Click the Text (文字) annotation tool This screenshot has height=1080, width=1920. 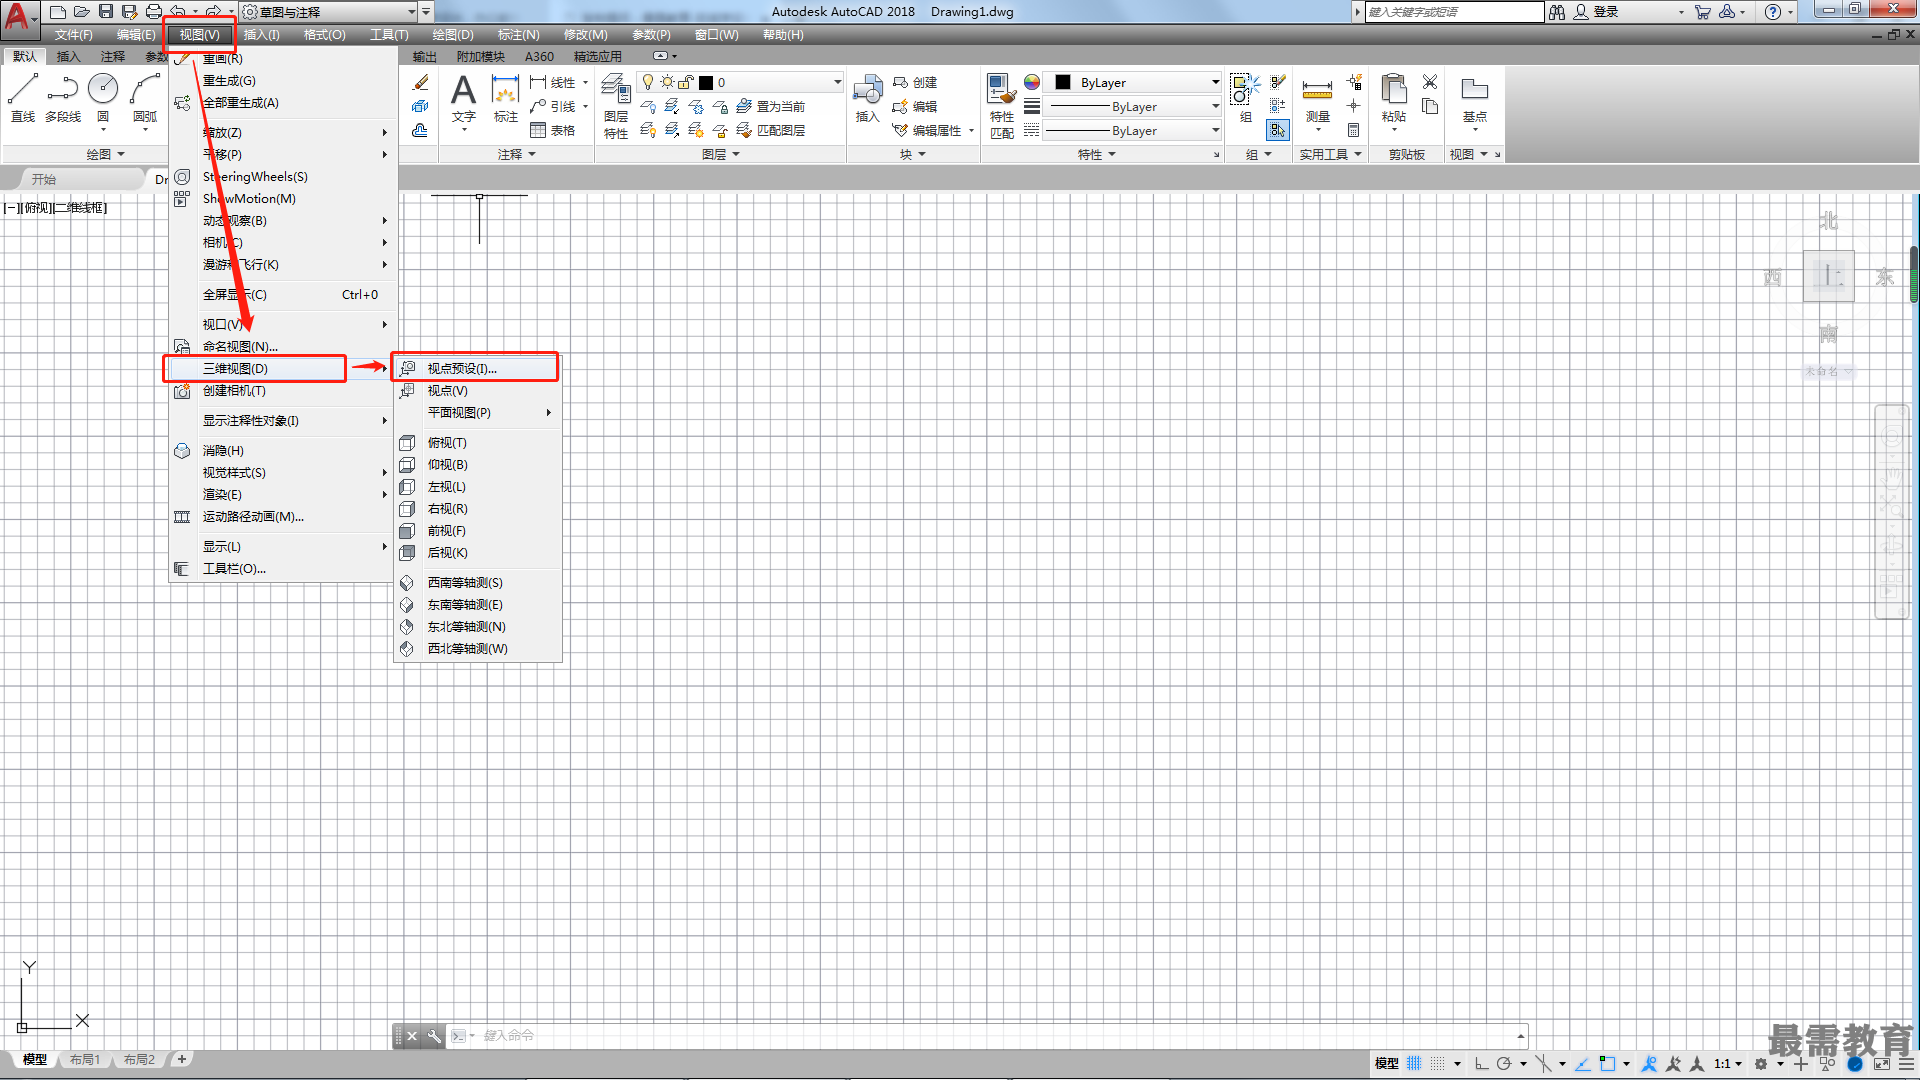point(463,98)
